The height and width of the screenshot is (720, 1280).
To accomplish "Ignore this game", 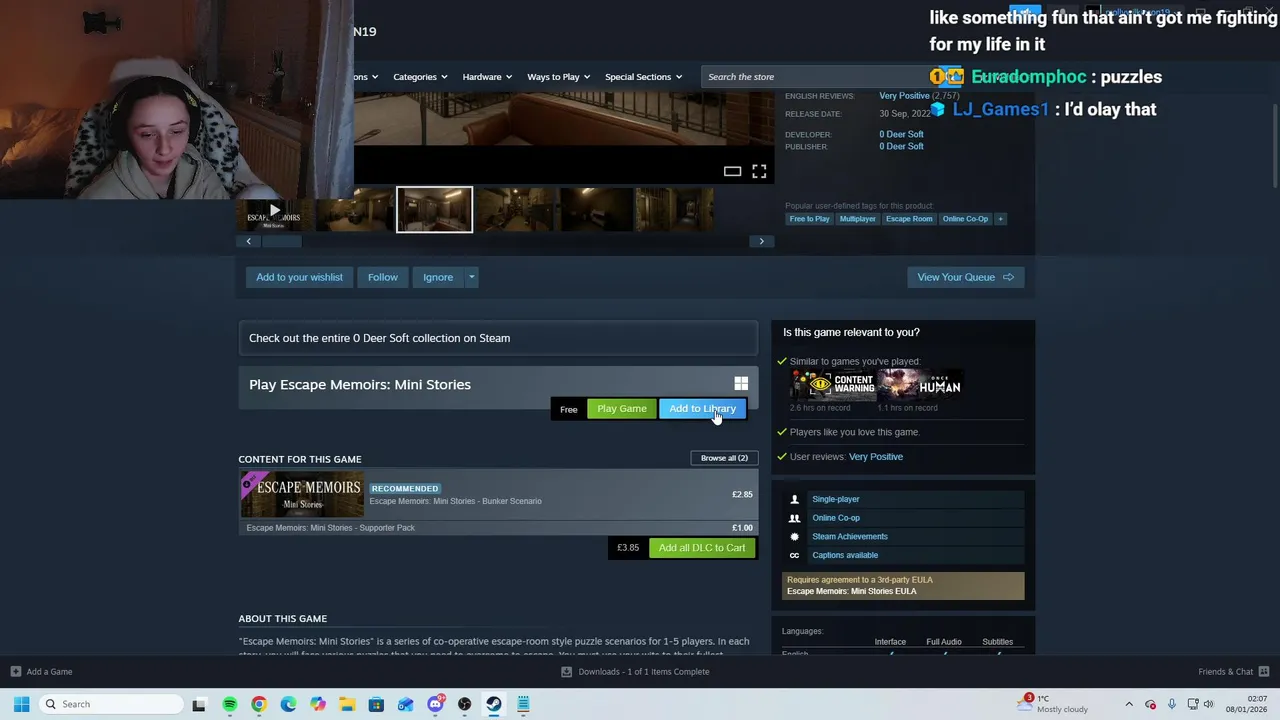I will [438, 277].
